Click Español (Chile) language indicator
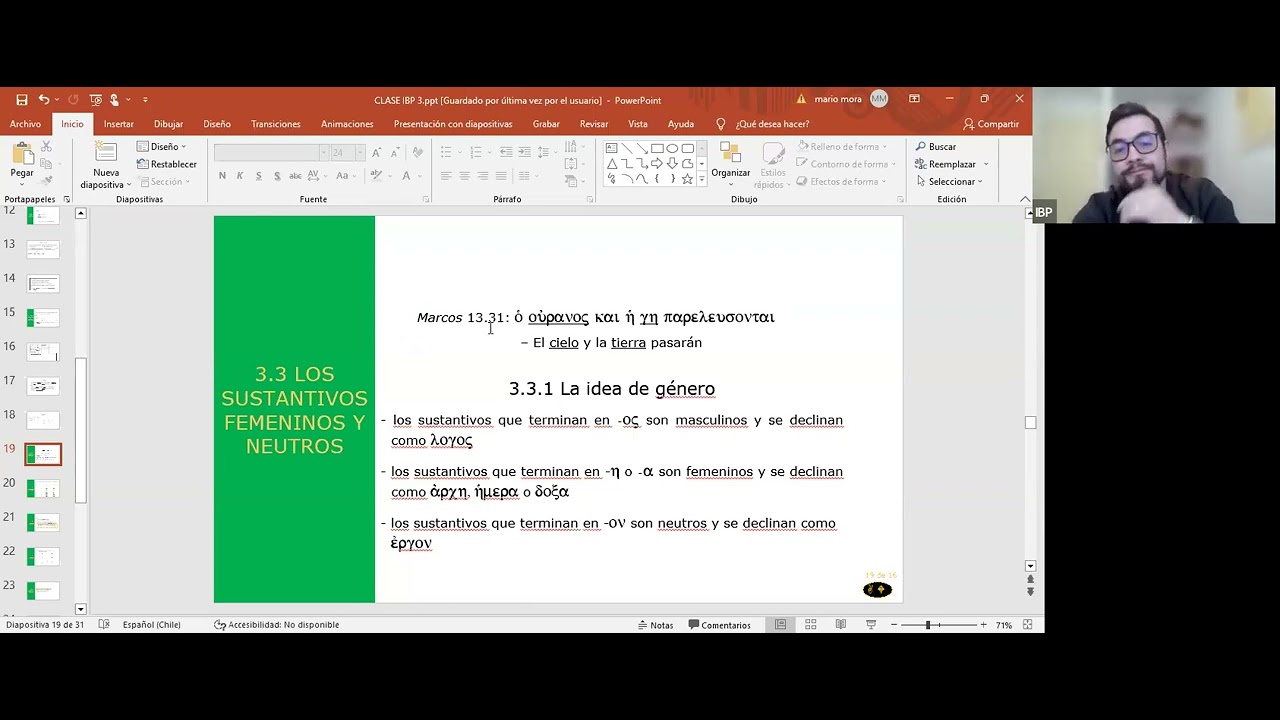1280x720 pixels. (x=152, y=625)
